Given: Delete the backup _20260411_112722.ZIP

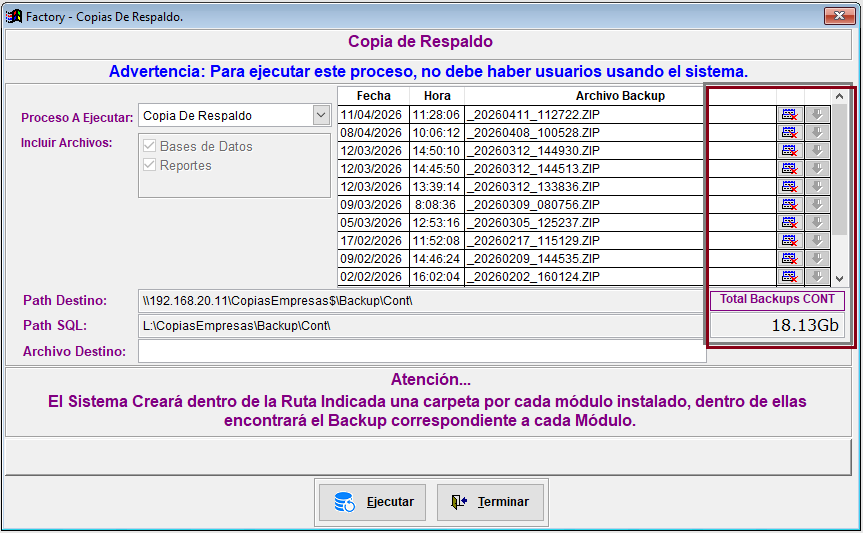Looking at the screenshot, I should 790,115.
